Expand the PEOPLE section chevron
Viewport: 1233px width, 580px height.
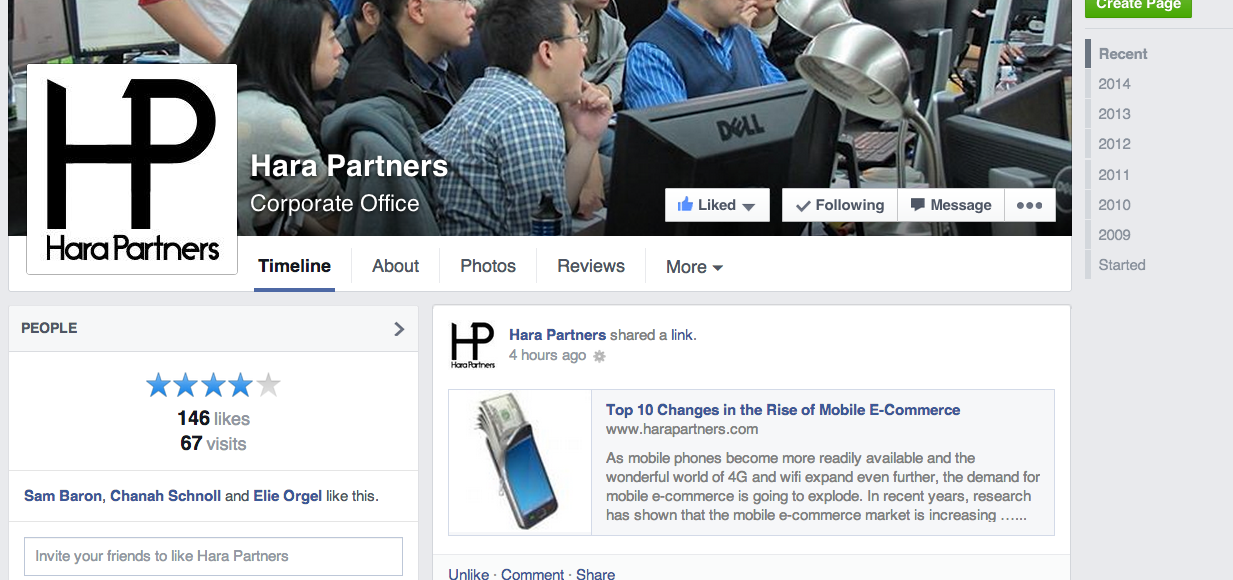point(399,328)
